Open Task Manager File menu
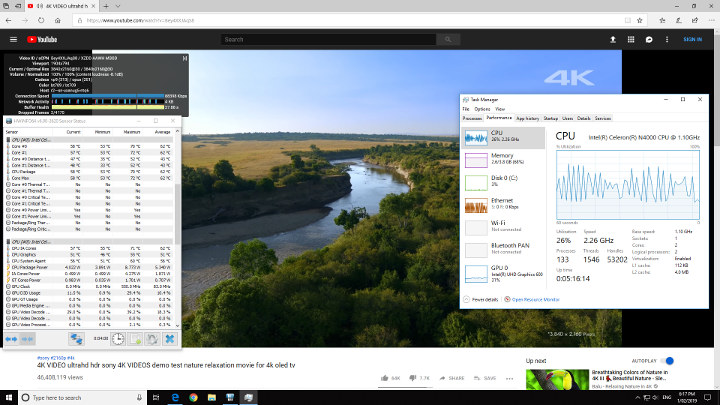This screenshot has height=405, width=720. (x=466, y=109)
